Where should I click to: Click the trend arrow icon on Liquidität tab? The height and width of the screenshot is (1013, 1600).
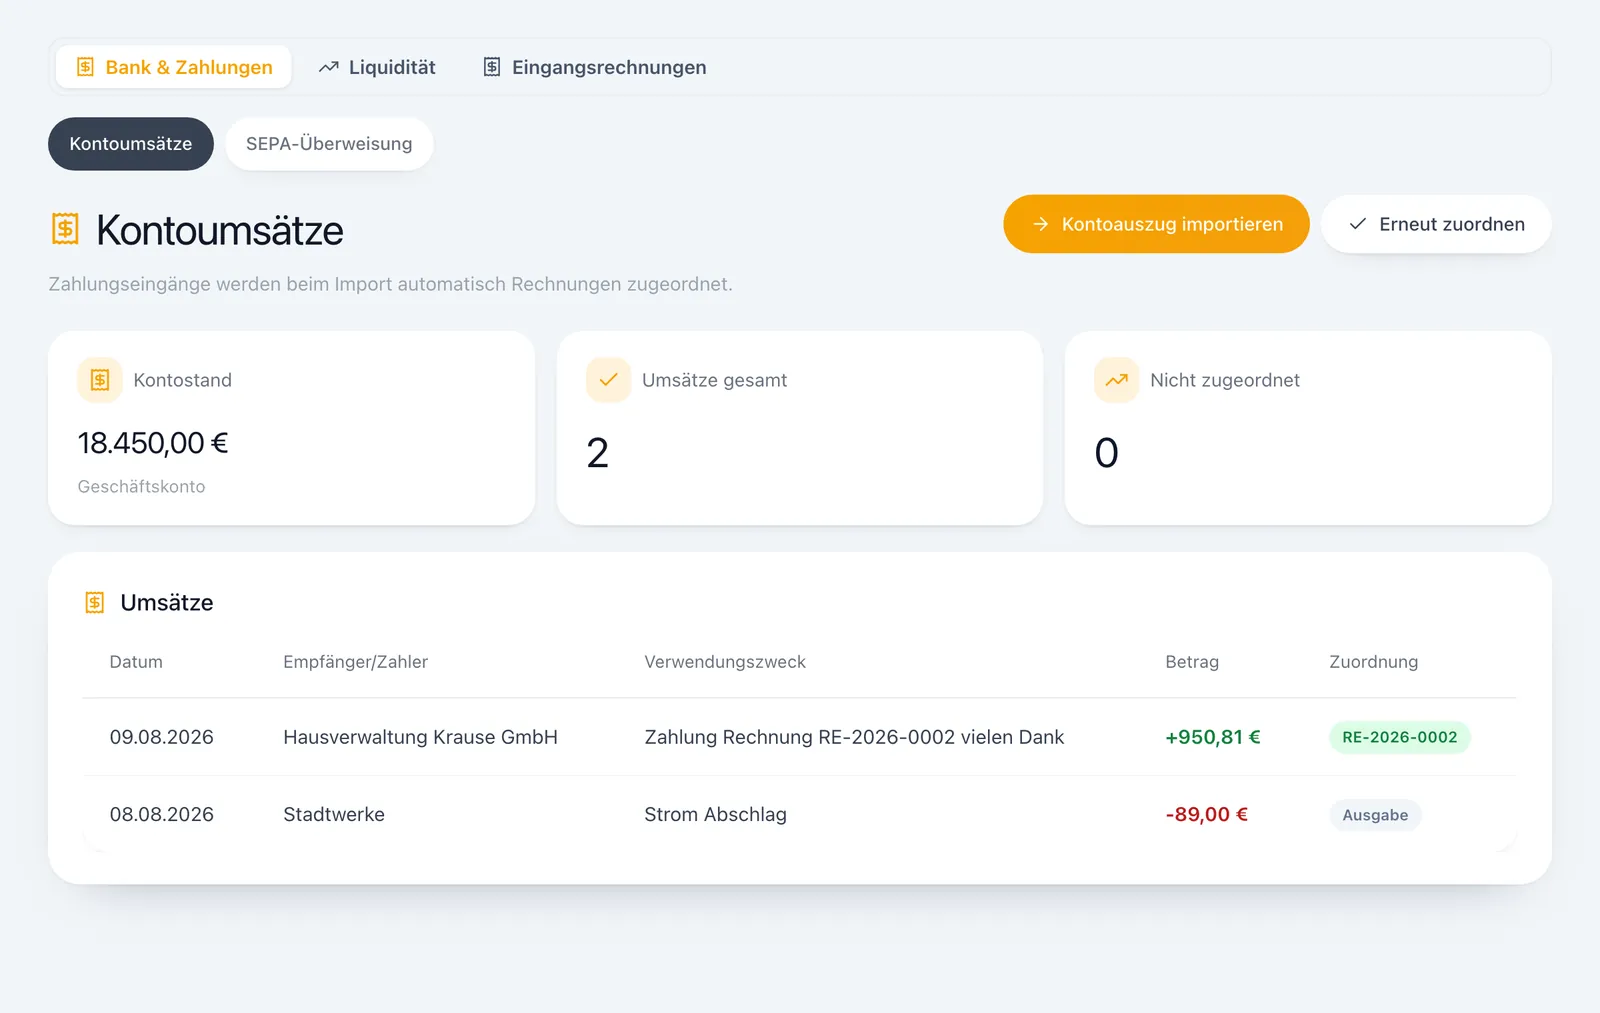point(329,67)
